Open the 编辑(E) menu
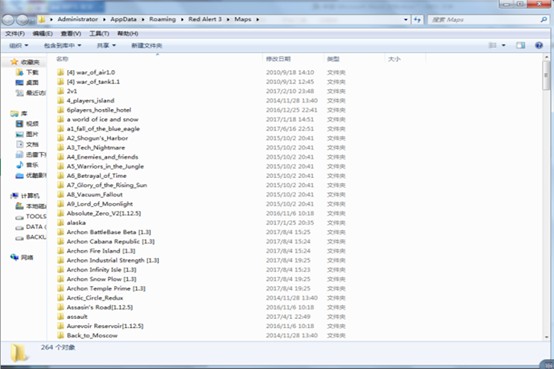 (x=42, y=34)
